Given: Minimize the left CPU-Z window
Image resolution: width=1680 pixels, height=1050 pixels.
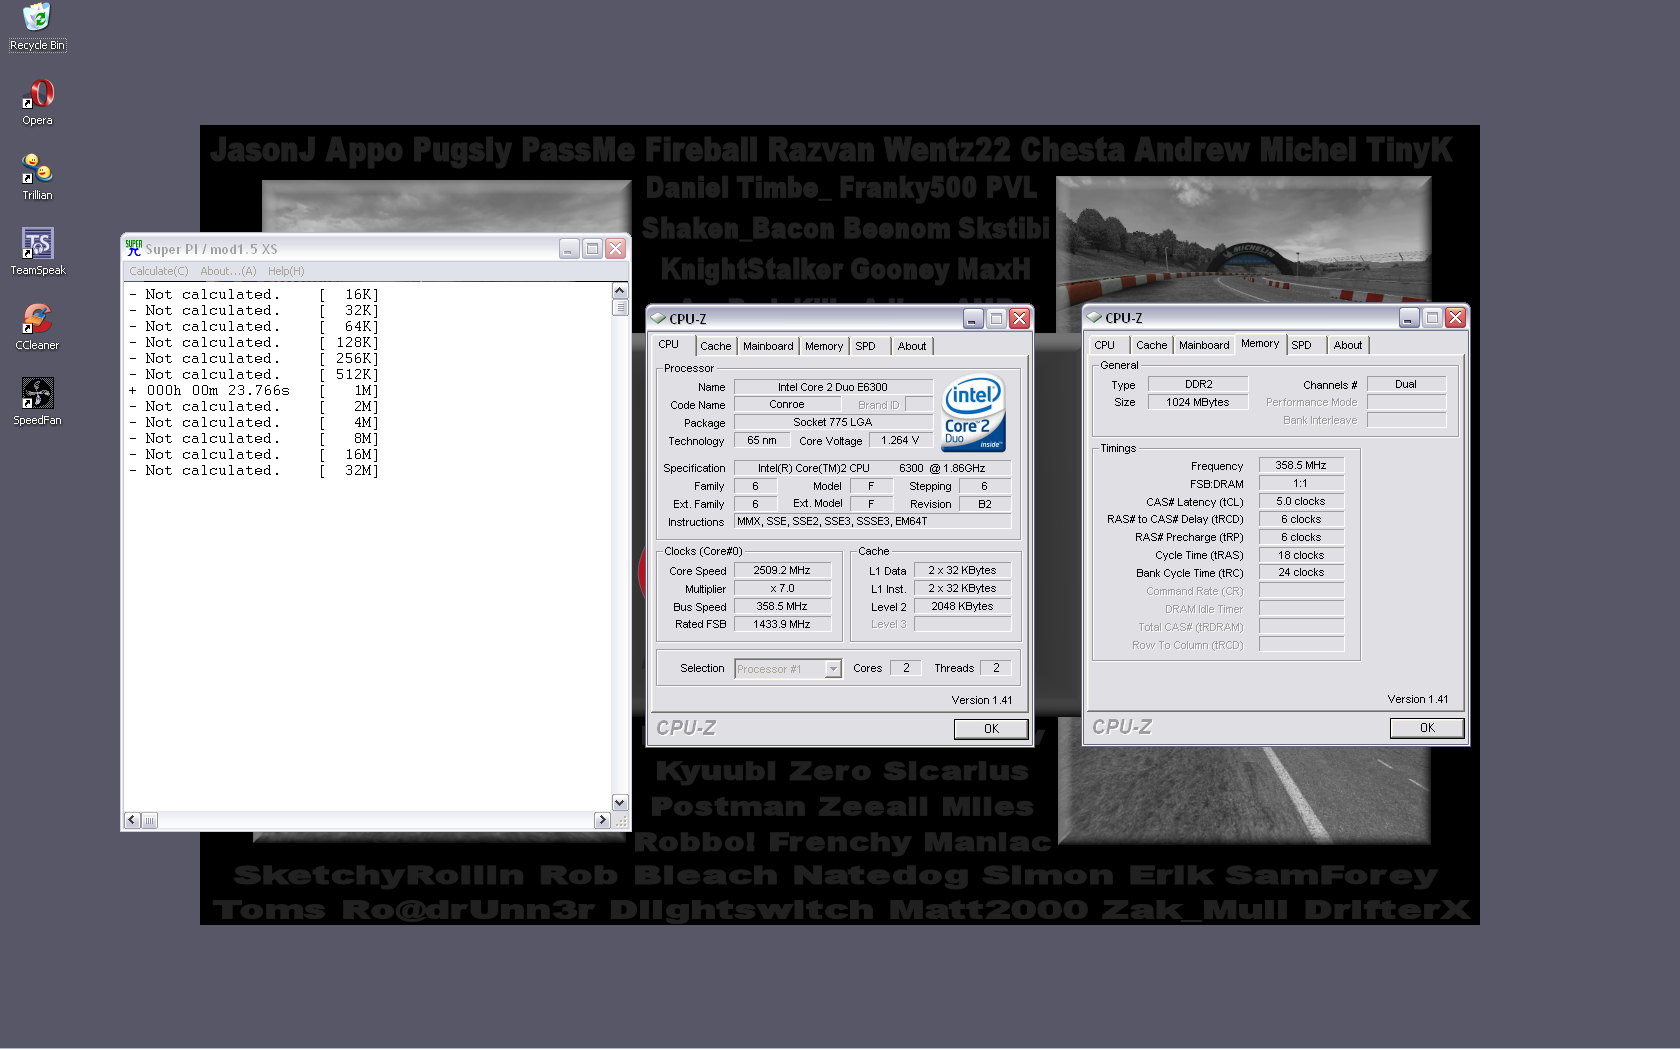Looking at the screenshot, I should coord(973,318).
